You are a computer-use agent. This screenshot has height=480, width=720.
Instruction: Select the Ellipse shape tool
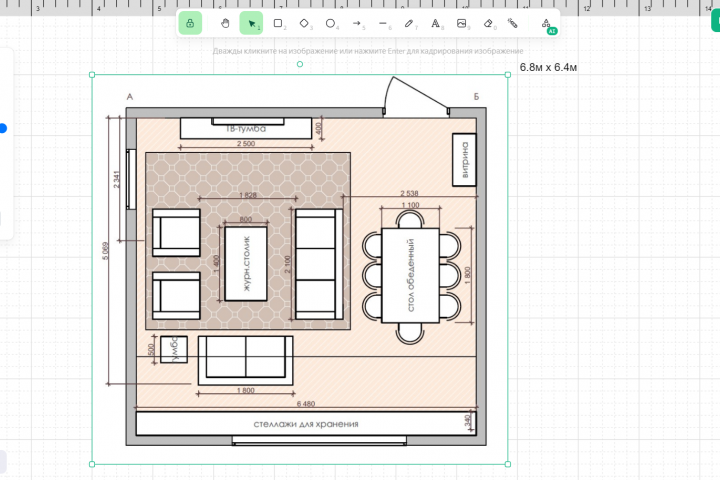(x=330, y=23)
